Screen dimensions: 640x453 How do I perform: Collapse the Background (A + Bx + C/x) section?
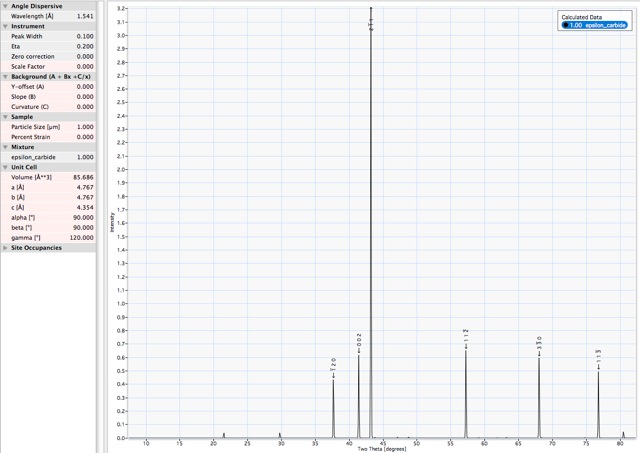(5, 76)
